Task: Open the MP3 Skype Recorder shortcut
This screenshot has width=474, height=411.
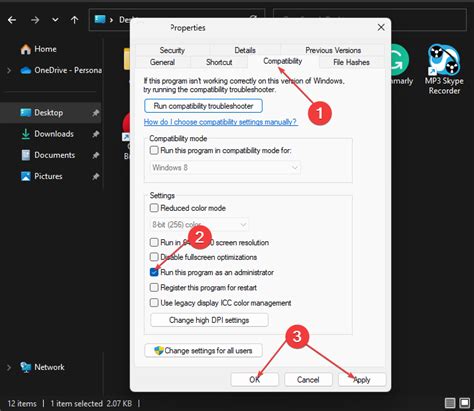Action: 444,69
